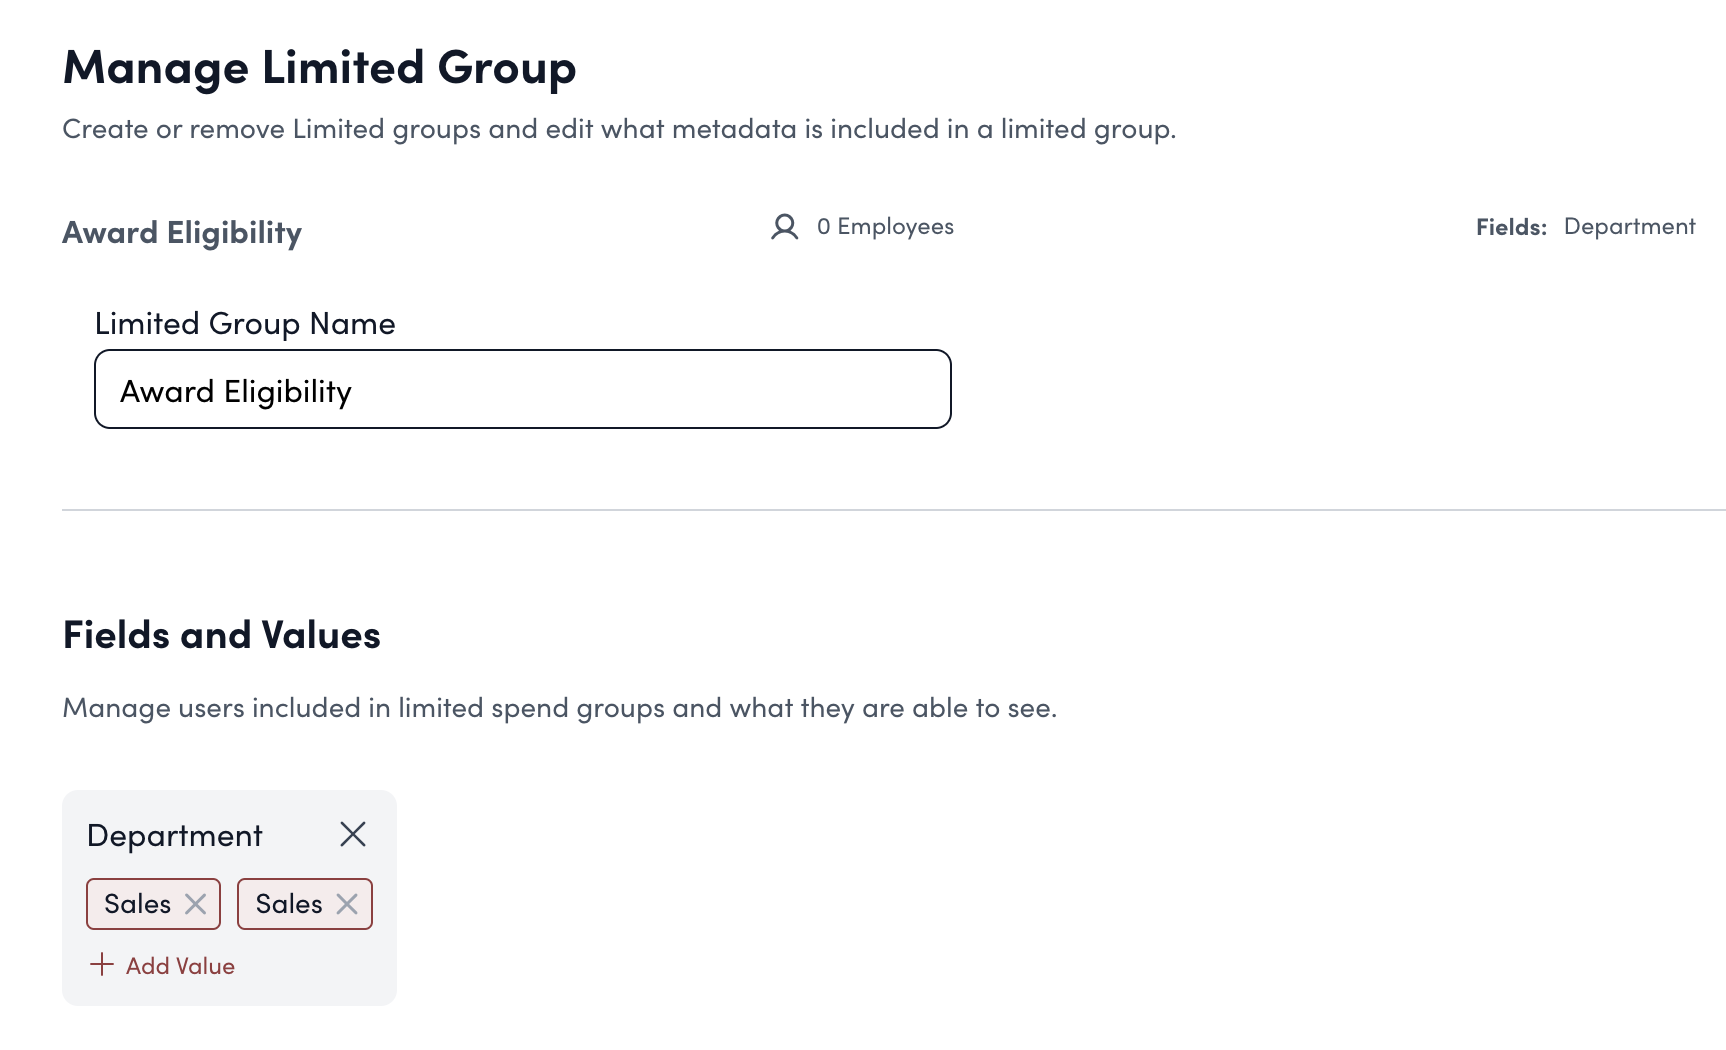1726x1050 pixels.
Task: Click the plus icon beside Add Value
Action: coord(102,965)
